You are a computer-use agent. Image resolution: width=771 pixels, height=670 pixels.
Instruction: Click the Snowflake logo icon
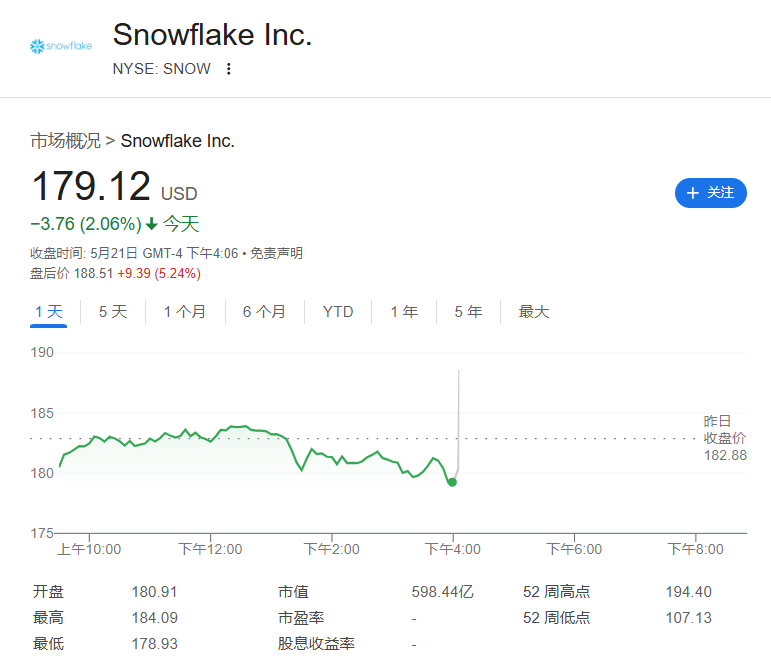pyautogui.click(x=60, y=46)
